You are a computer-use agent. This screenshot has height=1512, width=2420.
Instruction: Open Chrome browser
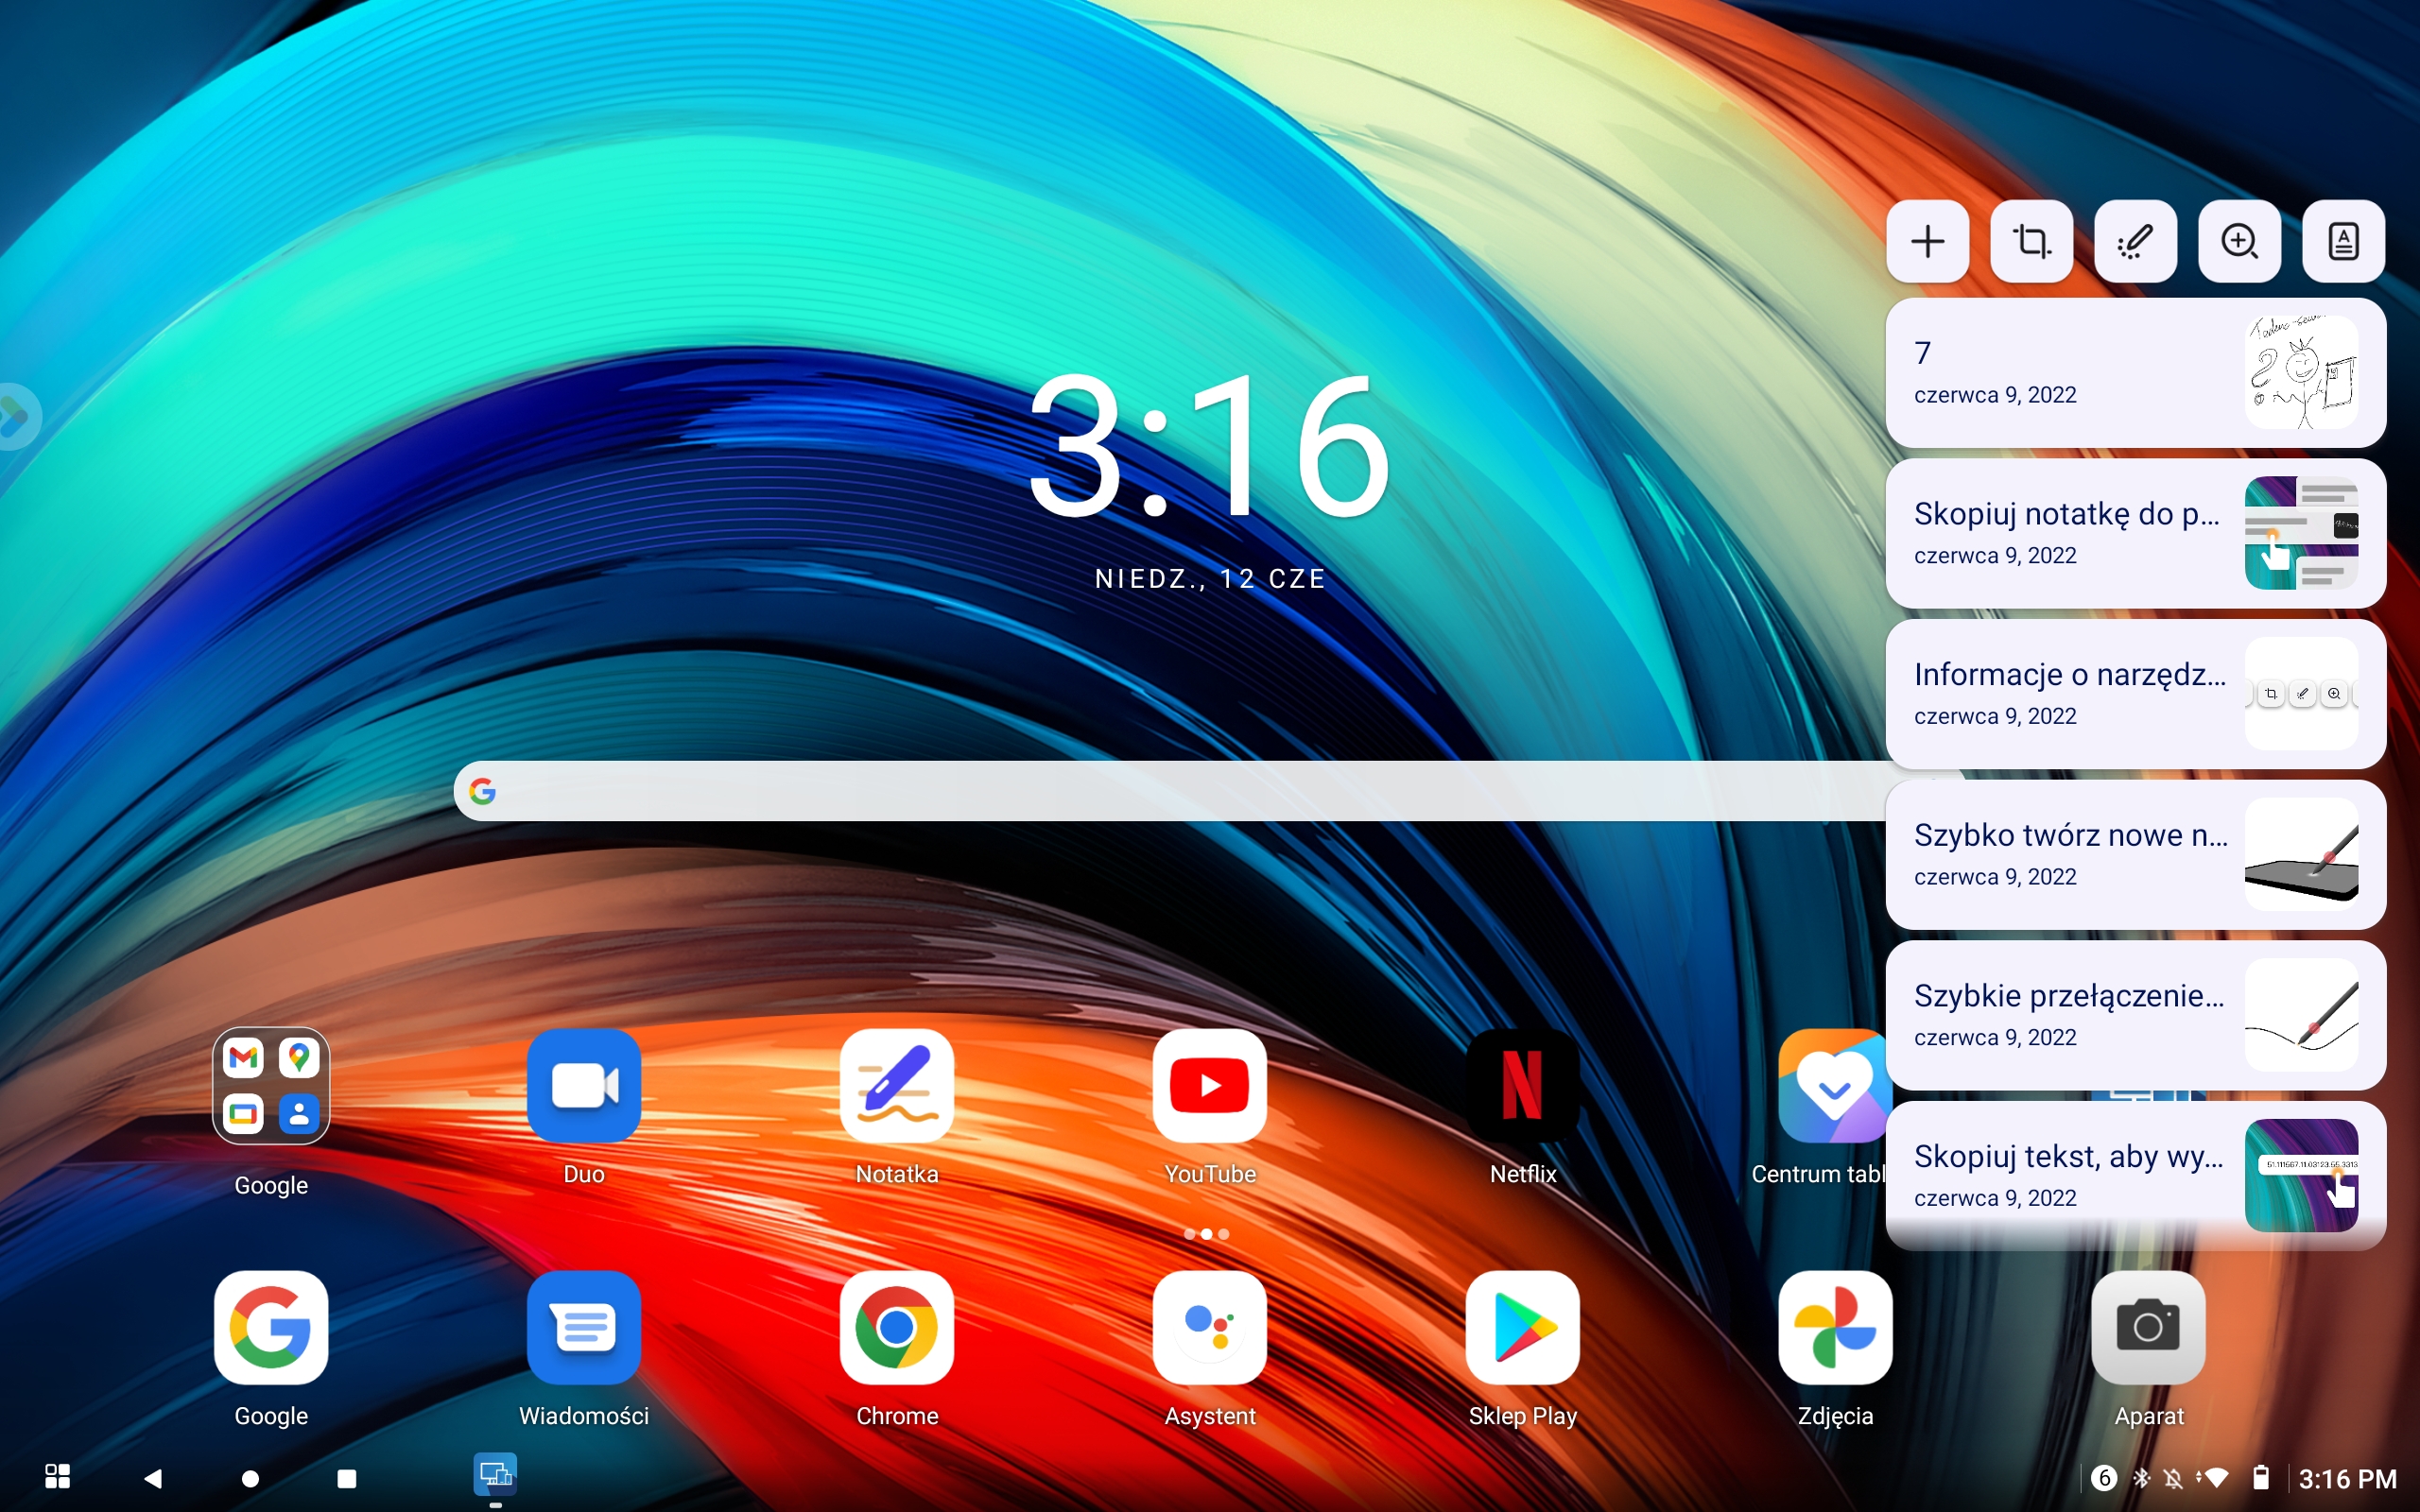click(896, 1328)
